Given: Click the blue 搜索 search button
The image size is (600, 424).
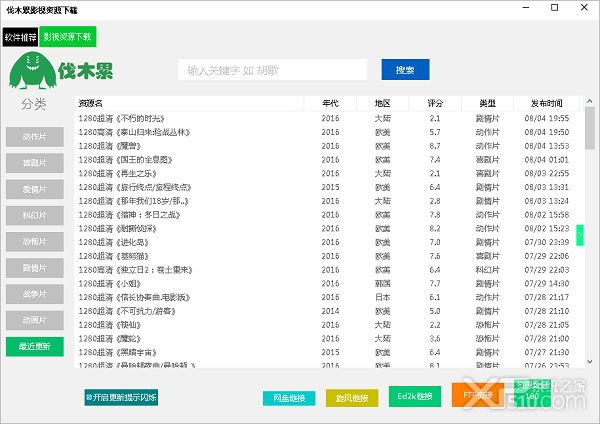Looking at the screenshot, I should coord(405,70).
